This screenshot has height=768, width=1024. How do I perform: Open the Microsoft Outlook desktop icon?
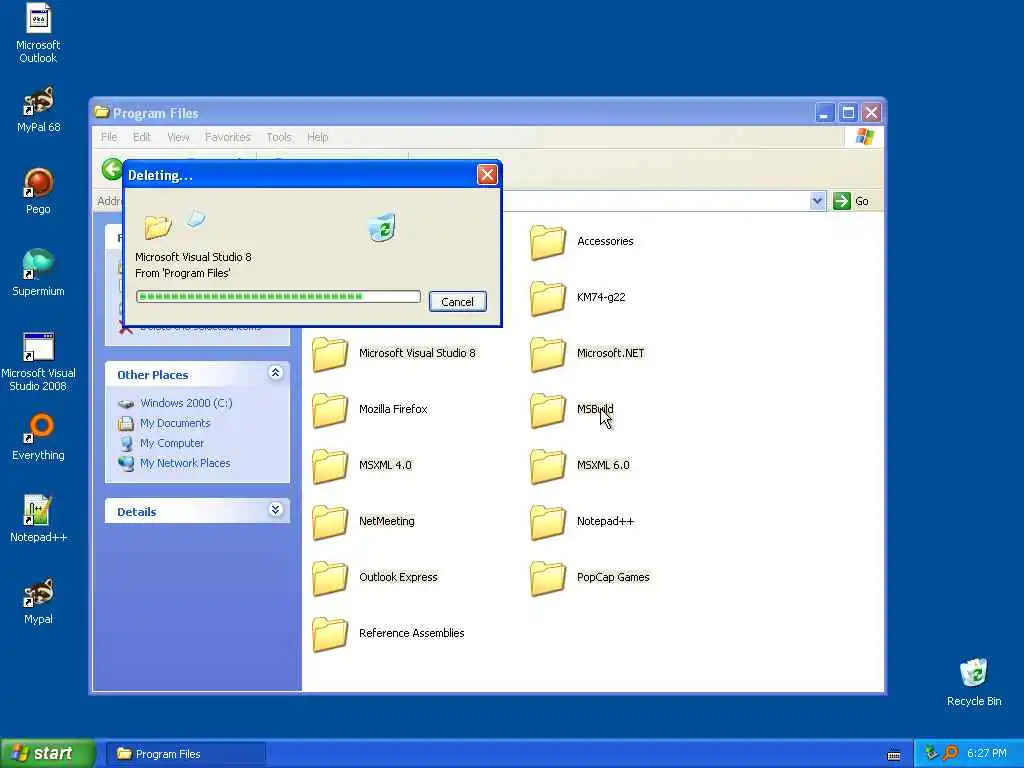[x=38, y=33]
